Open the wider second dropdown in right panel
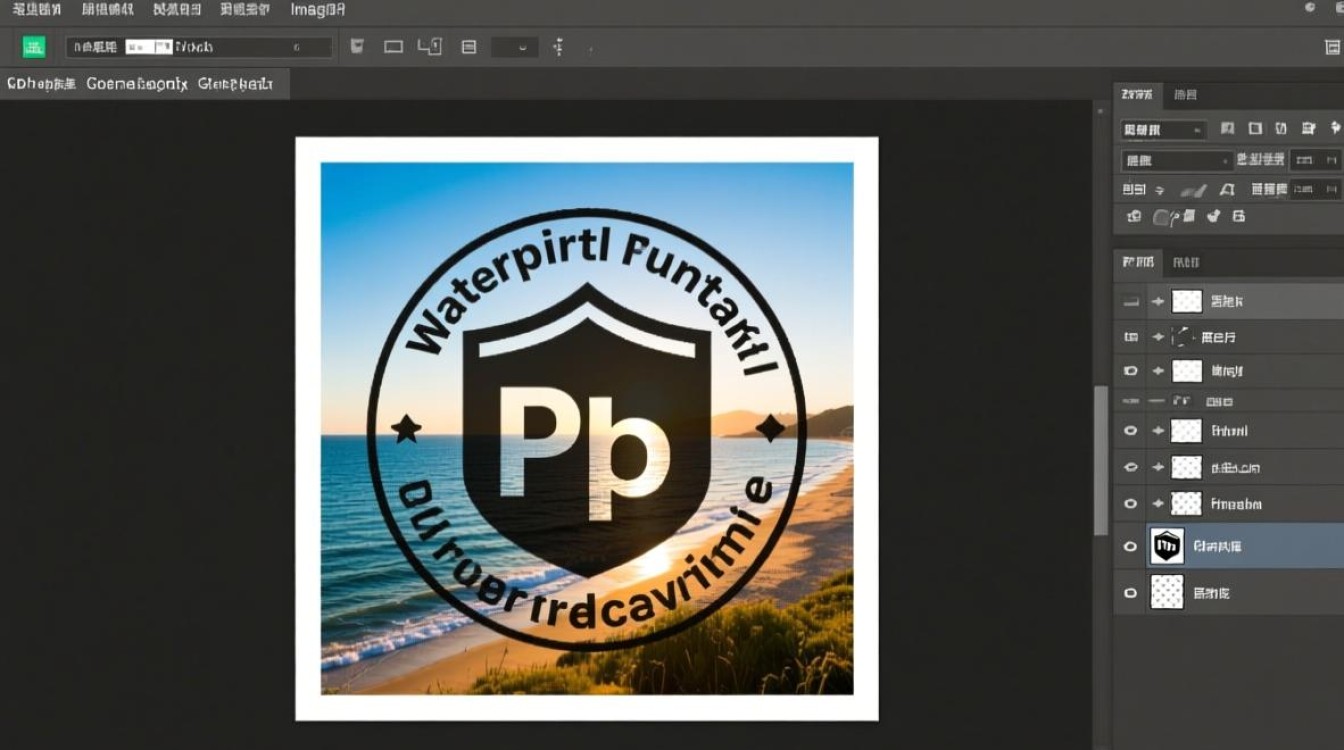Viewport: 1344px width, 750px height. 1177,160
